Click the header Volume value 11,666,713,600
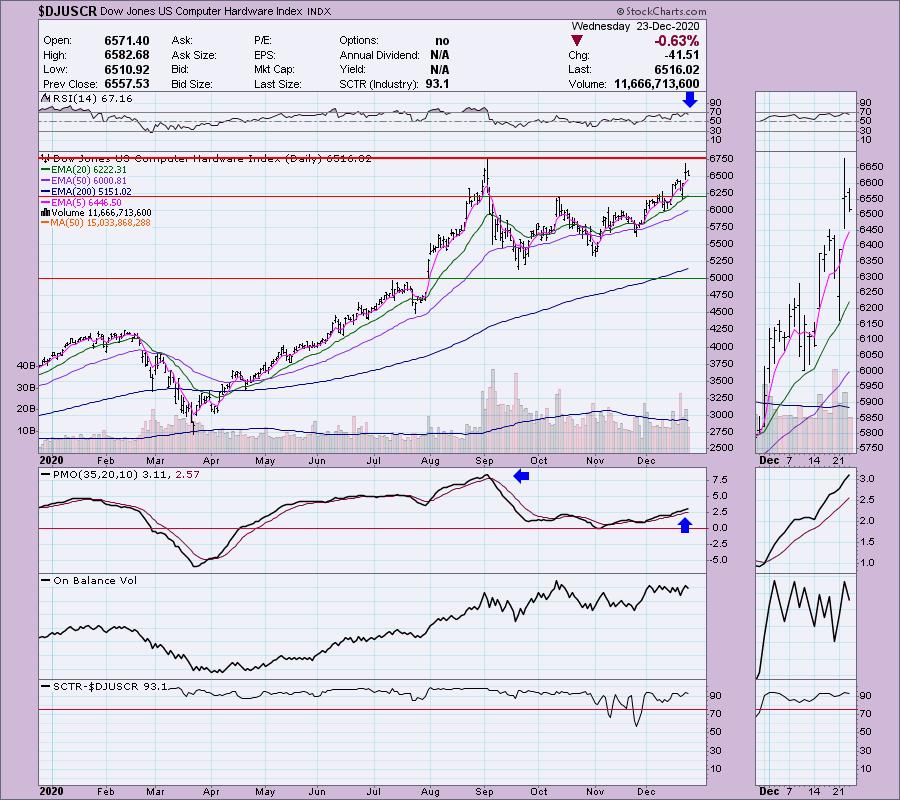900x800 pixels. (x=657, y=84)
